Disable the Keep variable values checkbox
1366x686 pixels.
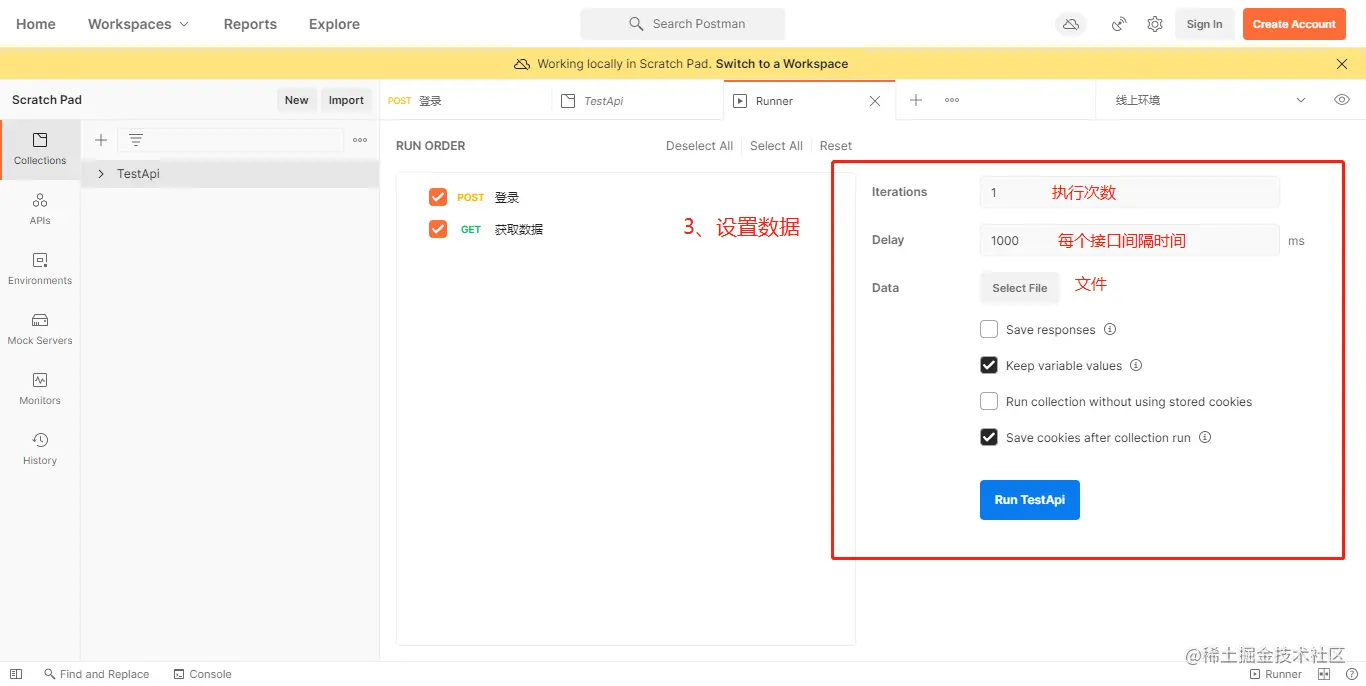click(x=989, y=365)
